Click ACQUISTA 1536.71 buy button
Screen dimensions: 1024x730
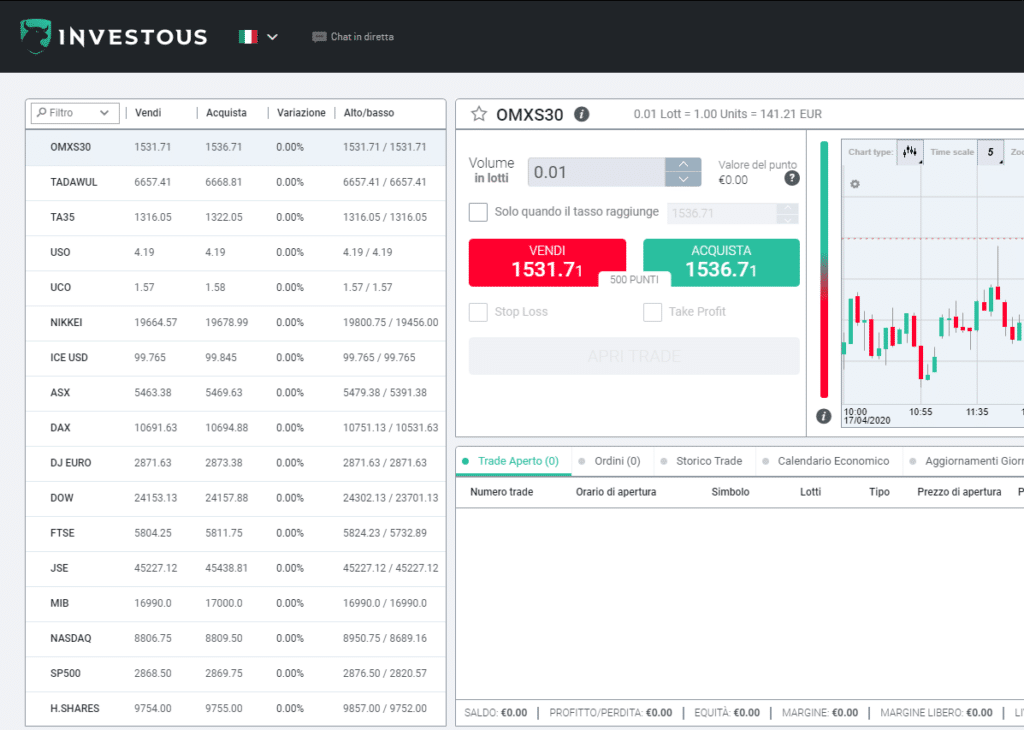click(x=721, y=262)
